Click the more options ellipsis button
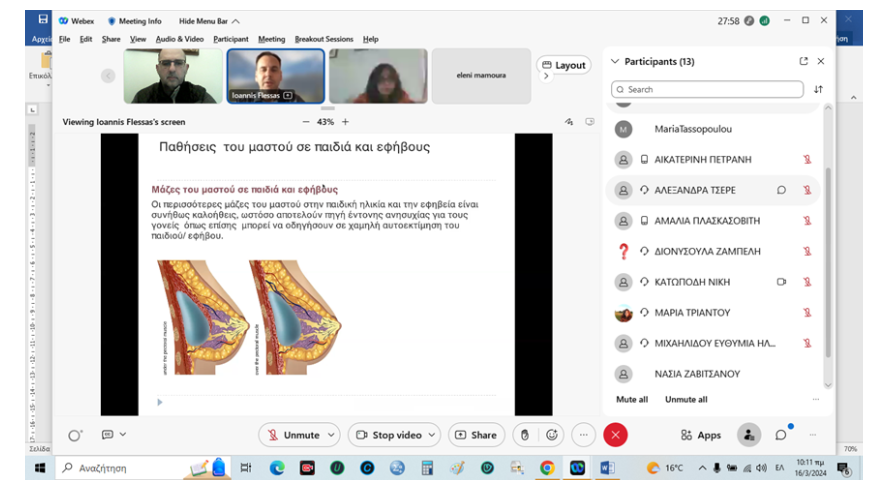The image size is (882, 489). click(584, 435)
